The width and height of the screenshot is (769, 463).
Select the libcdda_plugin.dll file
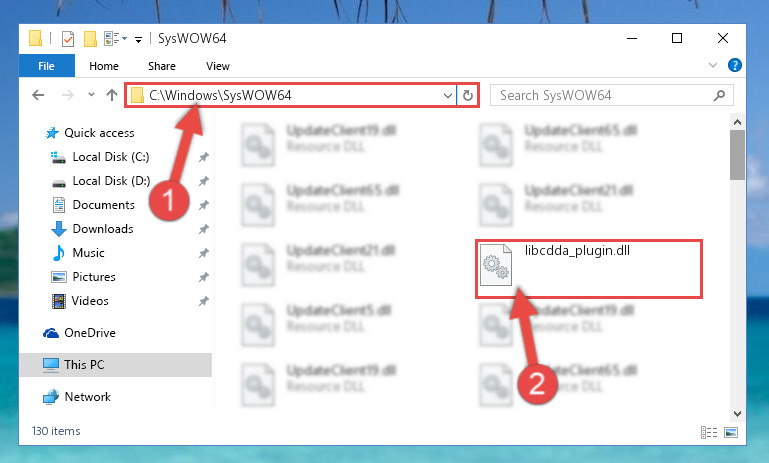point(589,268)
